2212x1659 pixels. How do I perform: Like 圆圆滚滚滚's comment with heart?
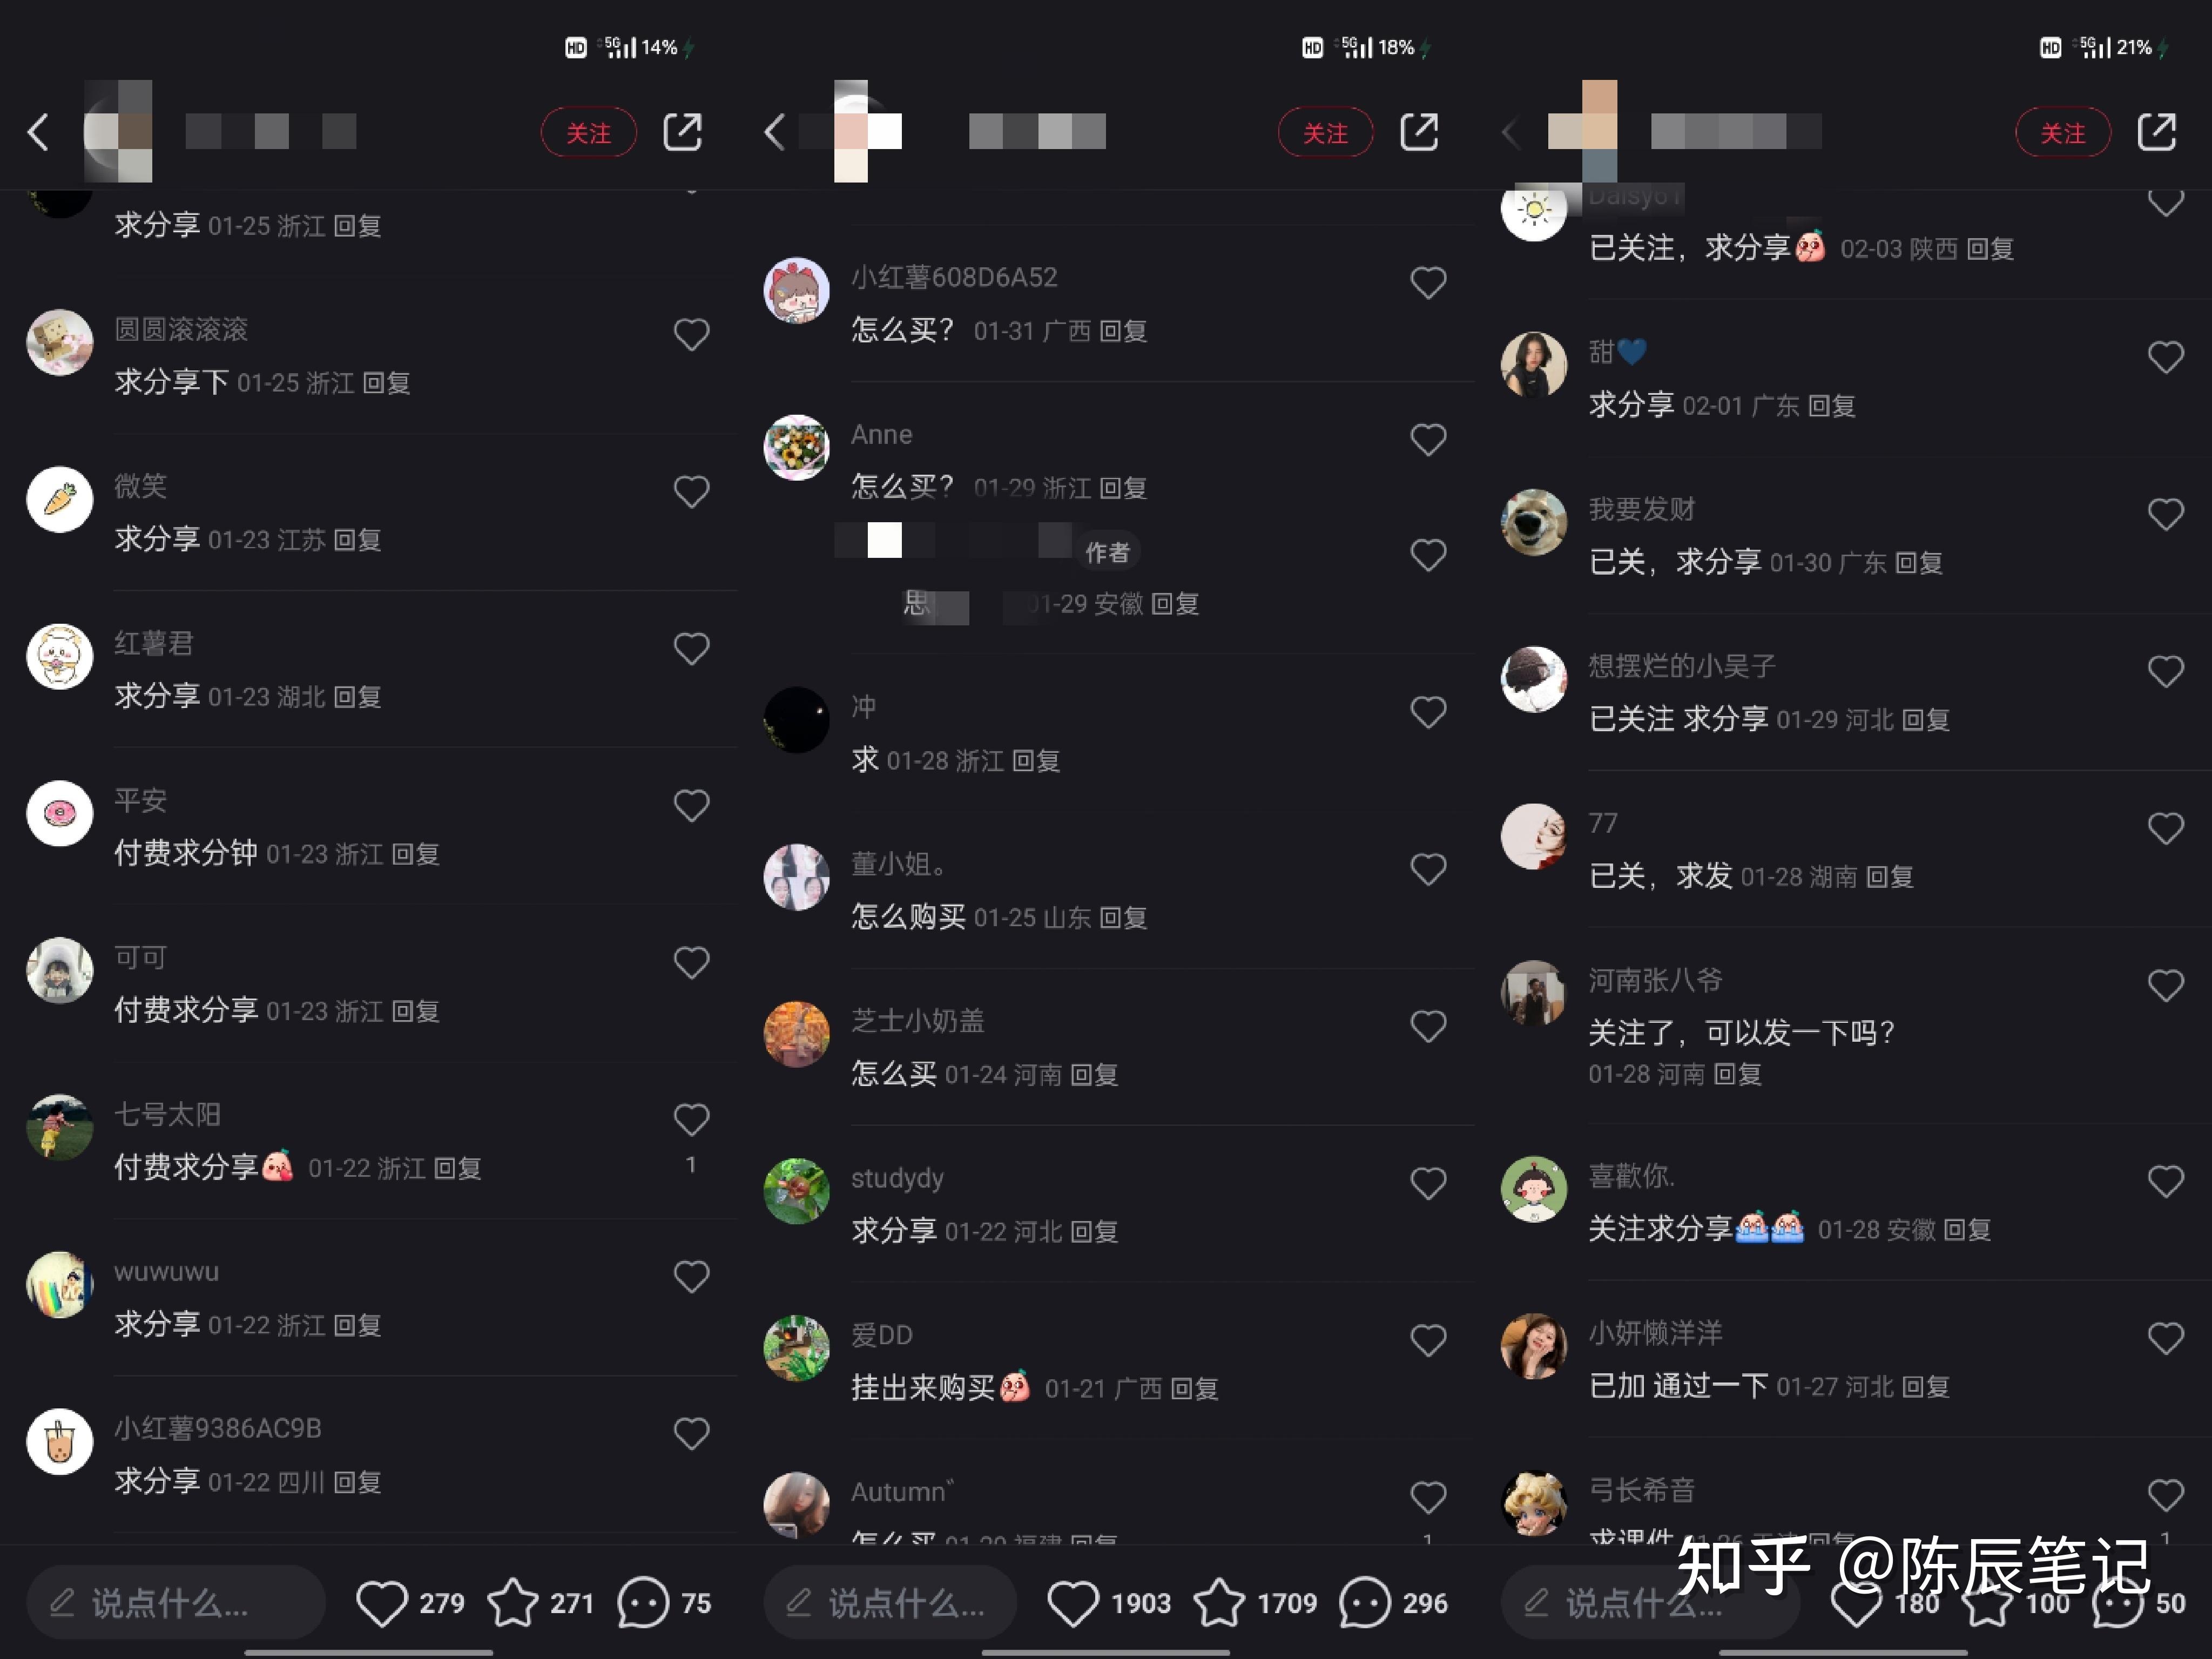tap(692, 334)
